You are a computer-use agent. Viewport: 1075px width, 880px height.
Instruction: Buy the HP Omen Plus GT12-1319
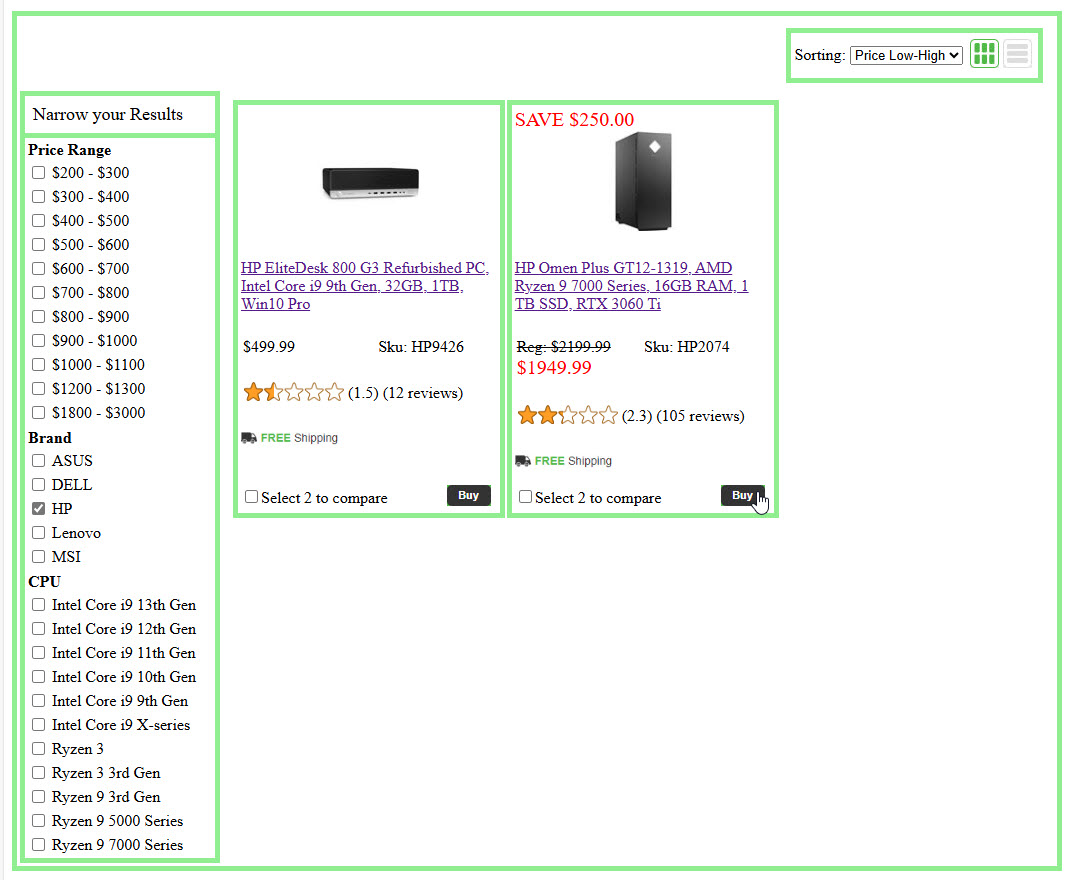coord(742,496)
